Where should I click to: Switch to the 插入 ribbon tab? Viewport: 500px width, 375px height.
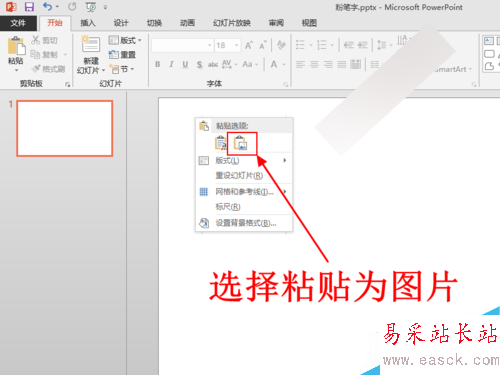pyautogui.click(x=88, y=23)
